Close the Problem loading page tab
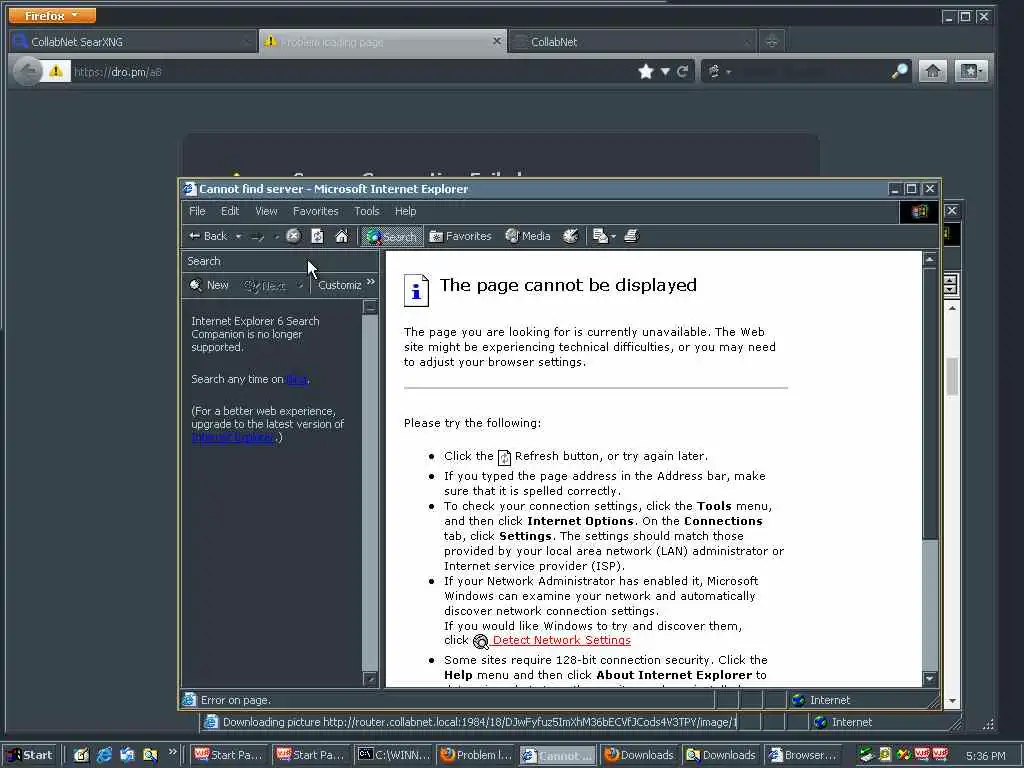Viewport: 1024px width, 768px height. pos(496,41)
